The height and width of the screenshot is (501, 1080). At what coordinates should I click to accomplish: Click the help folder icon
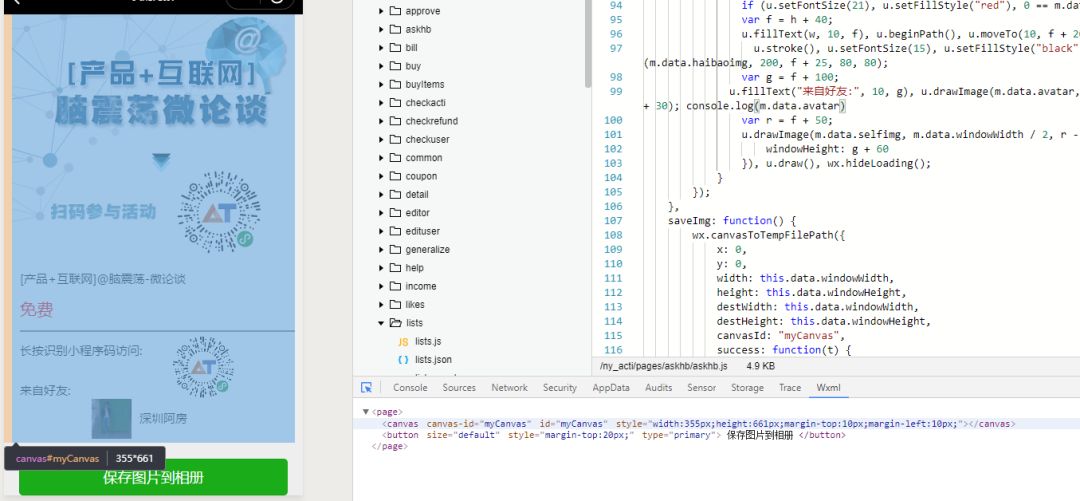click(395, 267)
